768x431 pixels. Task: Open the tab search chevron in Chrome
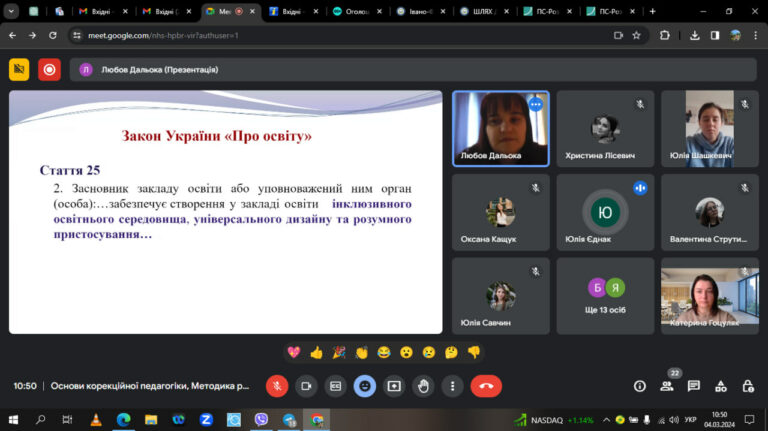pos(11,11)
